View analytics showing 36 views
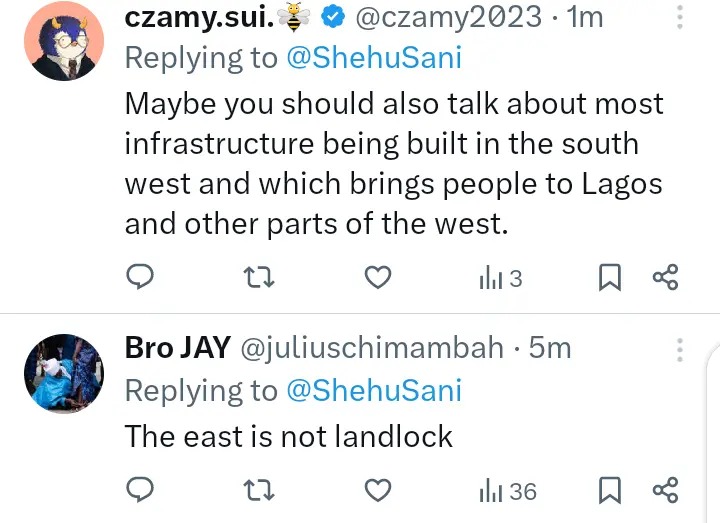This screenshot has width=720, height=523. (x=508, y=490)
